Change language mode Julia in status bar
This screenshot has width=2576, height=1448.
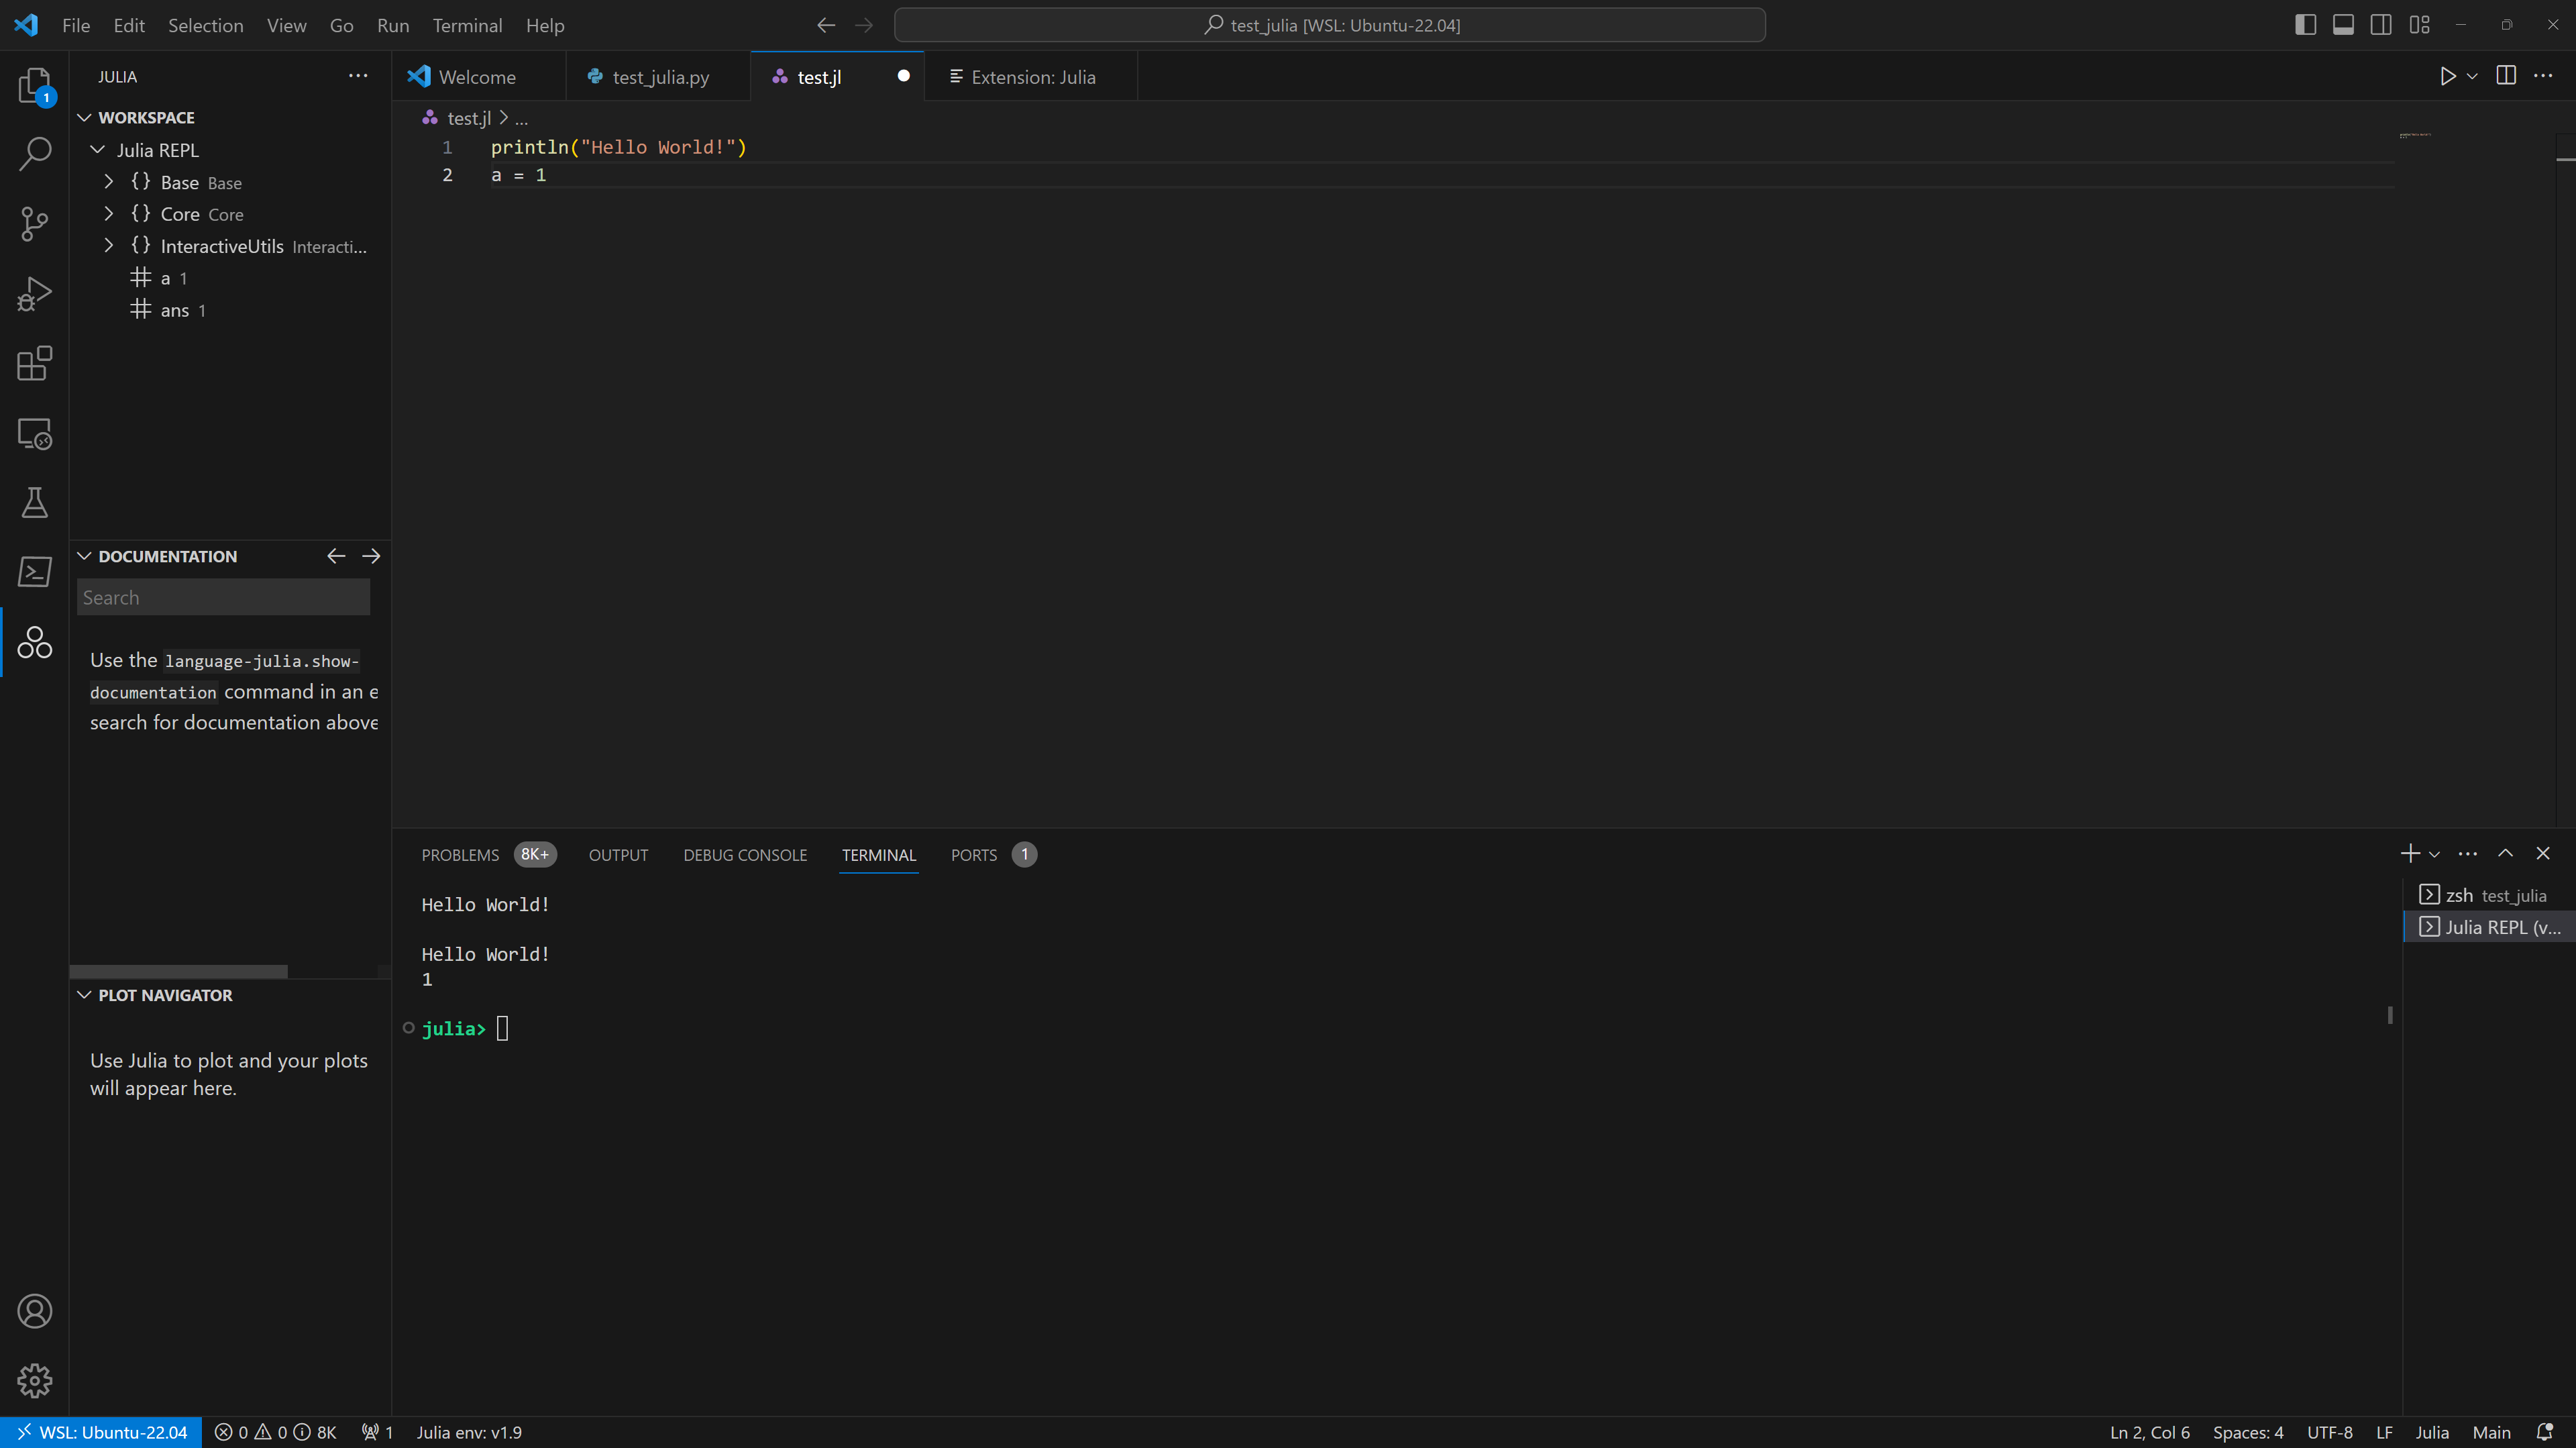click(x=2432, y=1432)
